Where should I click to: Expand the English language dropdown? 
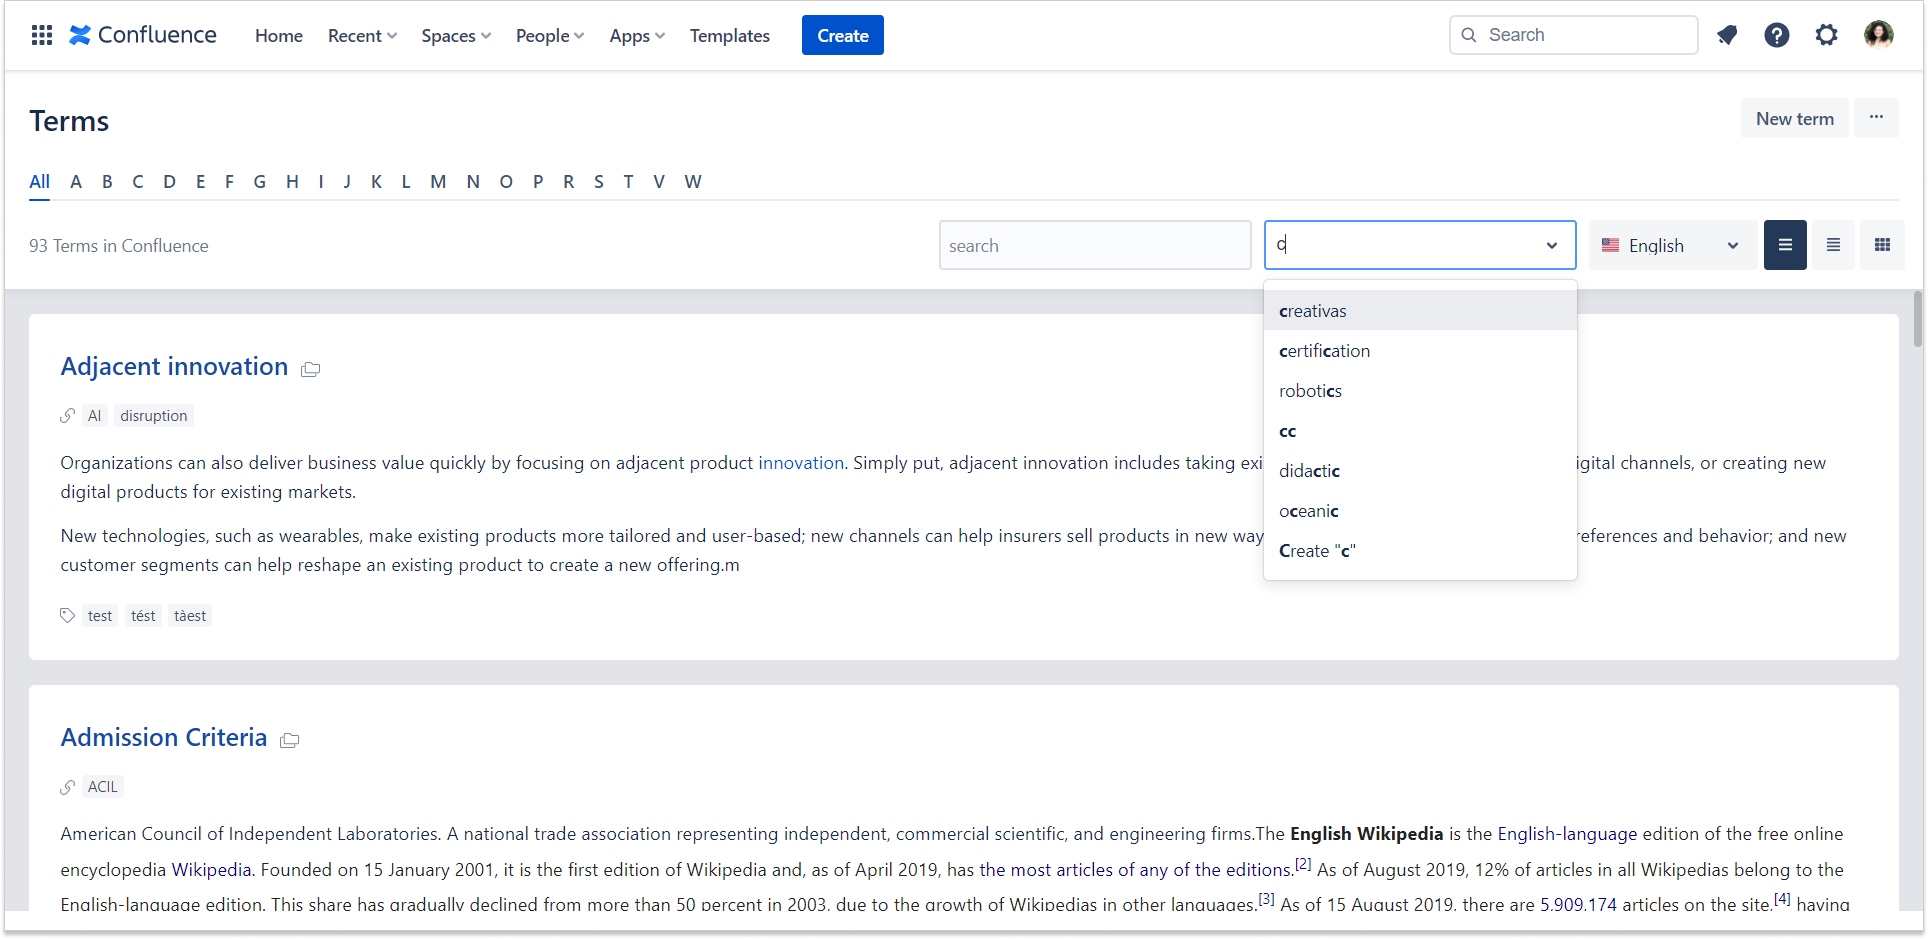click(1671, 245)
